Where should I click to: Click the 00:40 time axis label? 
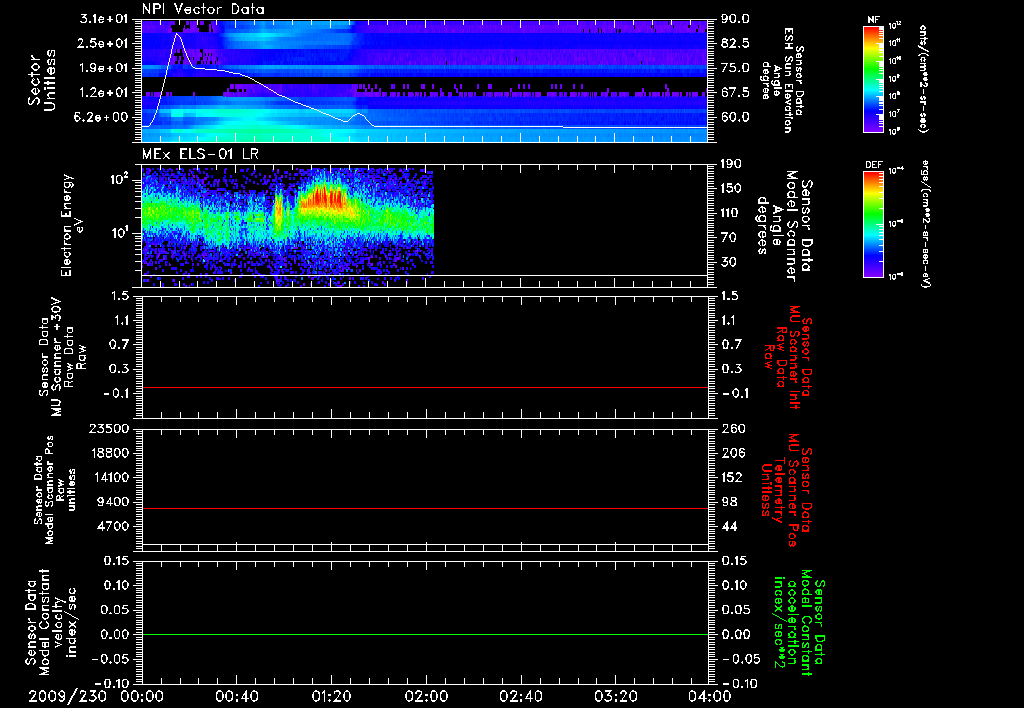(236, 696)
